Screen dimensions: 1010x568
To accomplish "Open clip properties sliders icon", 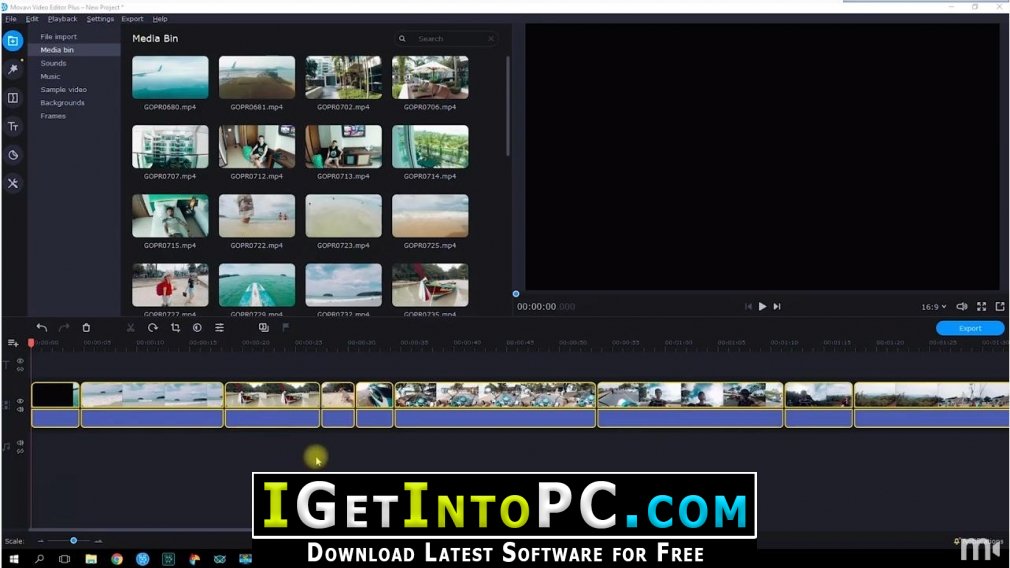I will [x=220, y=328].
